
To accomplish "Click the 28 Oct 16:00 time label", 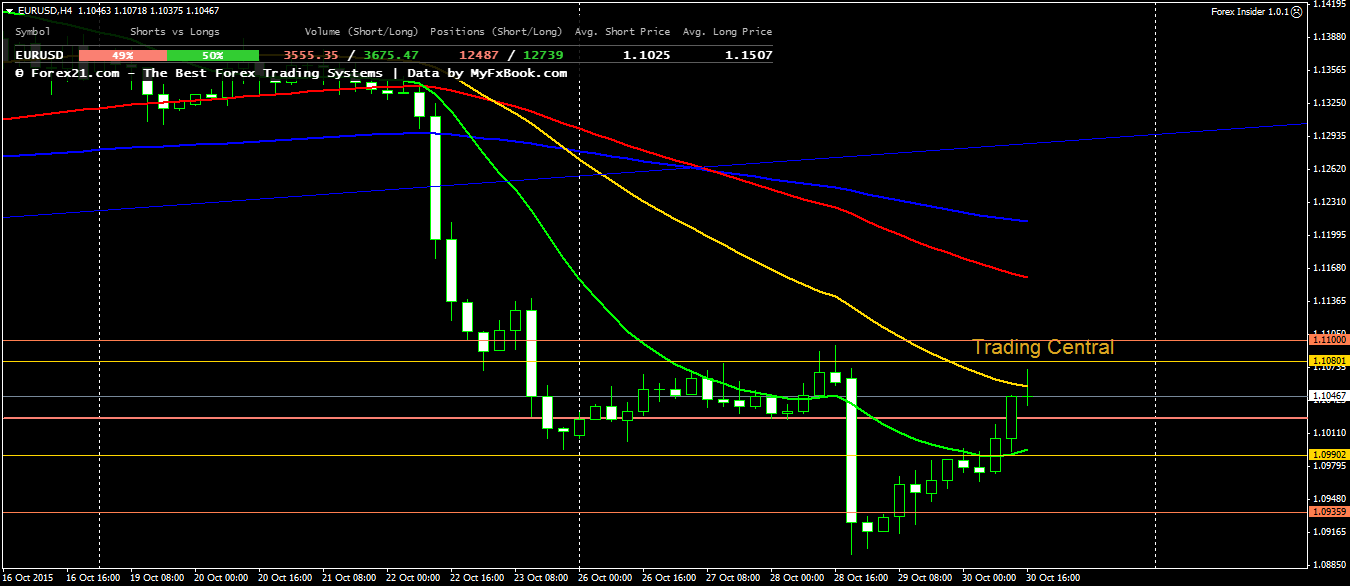I will point(860,578).
